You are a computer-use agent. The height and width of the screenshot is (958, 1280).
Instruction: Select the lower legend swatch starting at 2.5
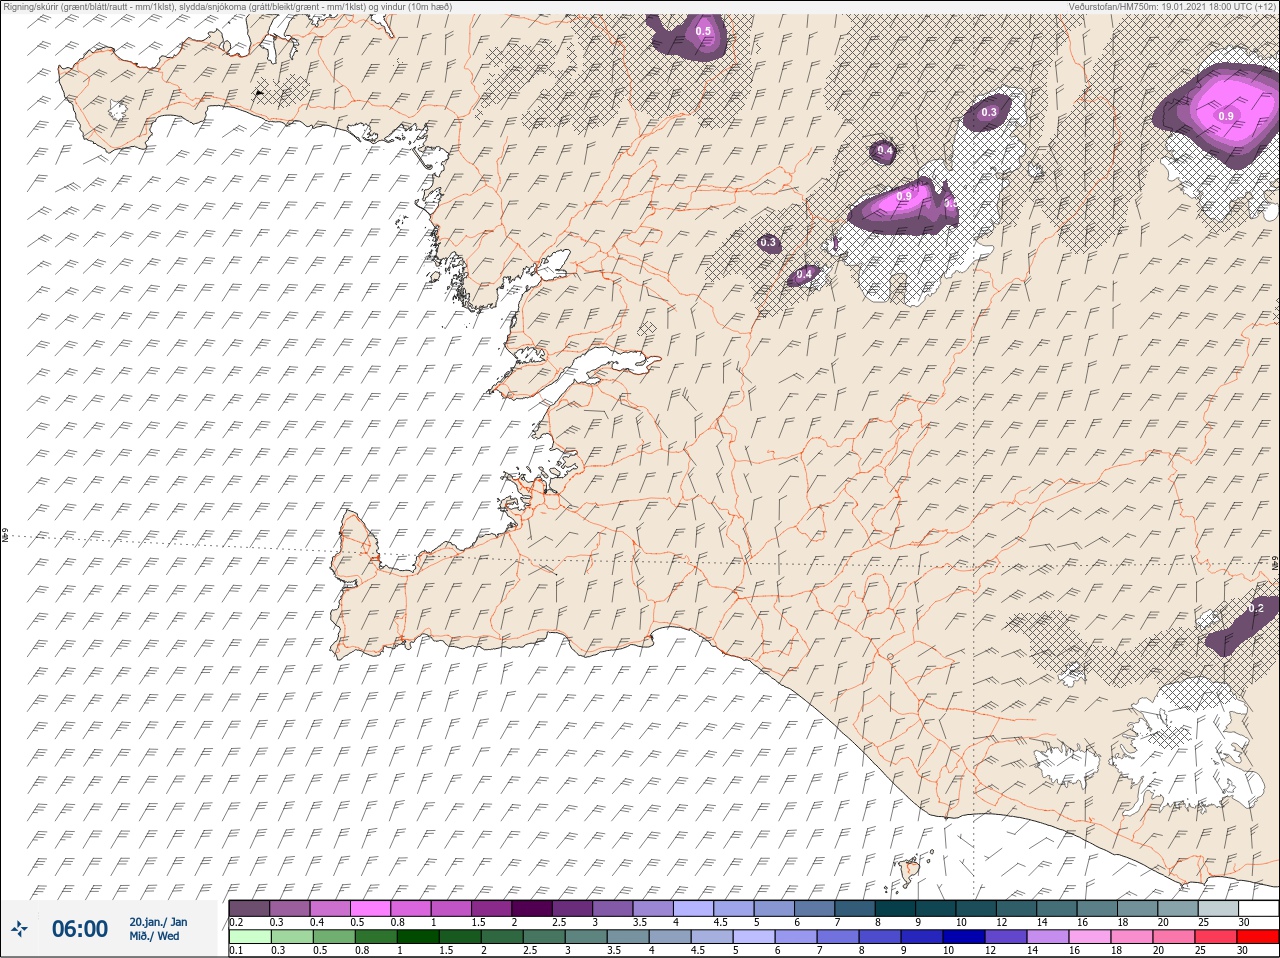(x=542, y=937)
